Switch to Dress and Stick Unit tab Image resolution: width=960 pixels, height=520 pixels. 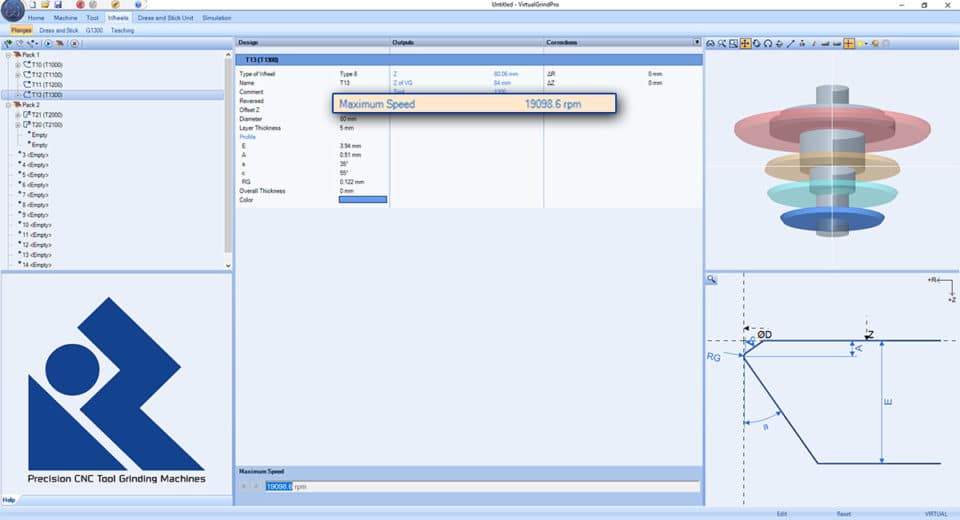tap(165, 18)
